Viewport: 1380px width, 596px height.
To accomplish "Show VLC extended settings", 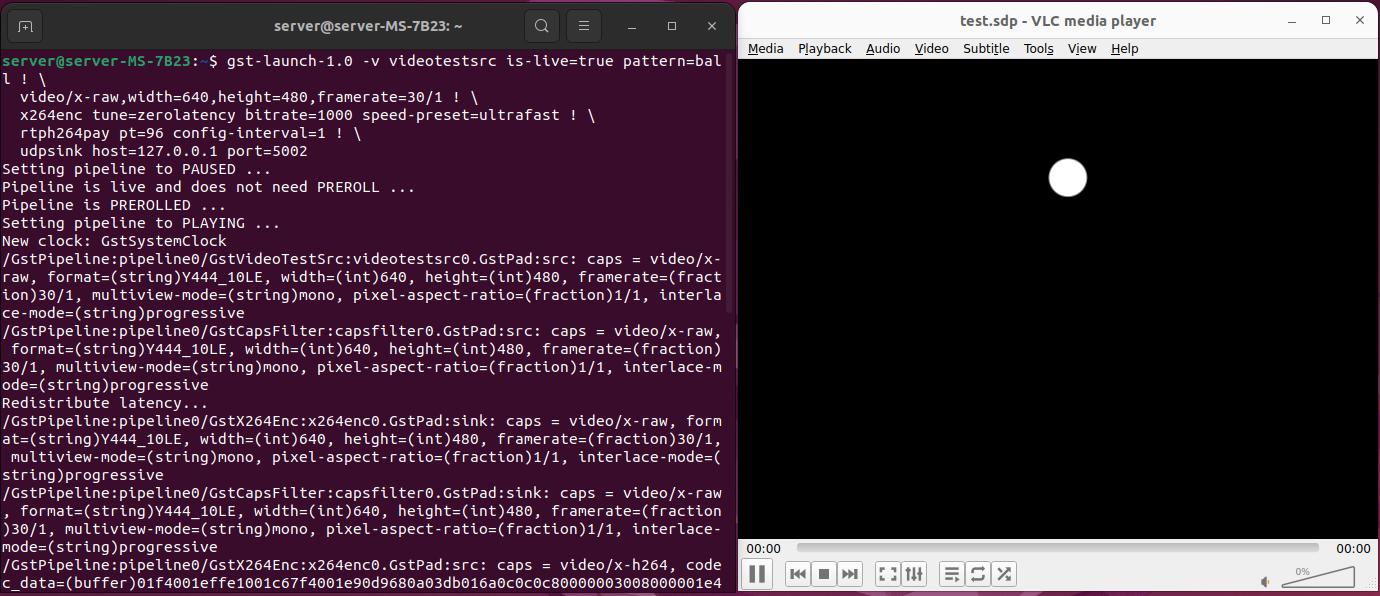I will [914, 574].
